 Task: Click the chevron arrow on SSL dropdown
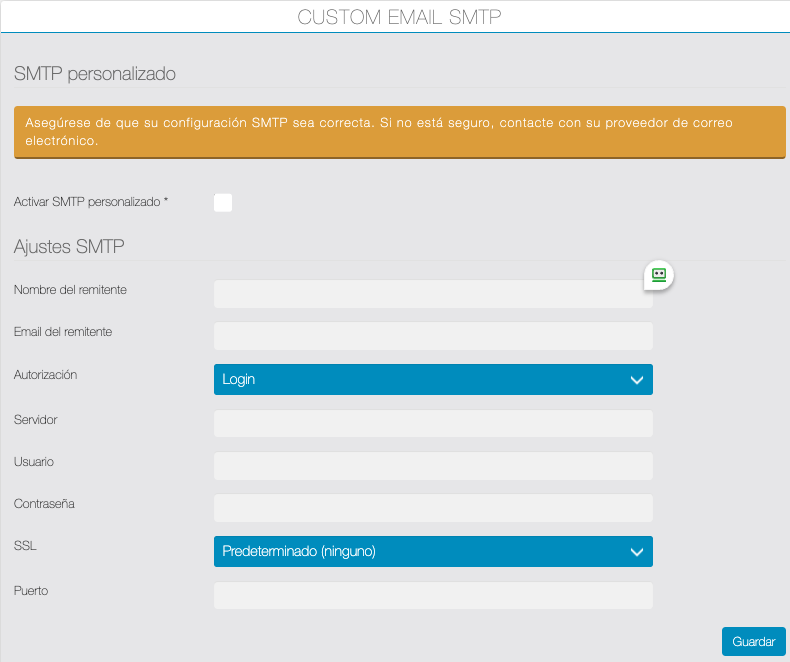[x=637, y=552]
